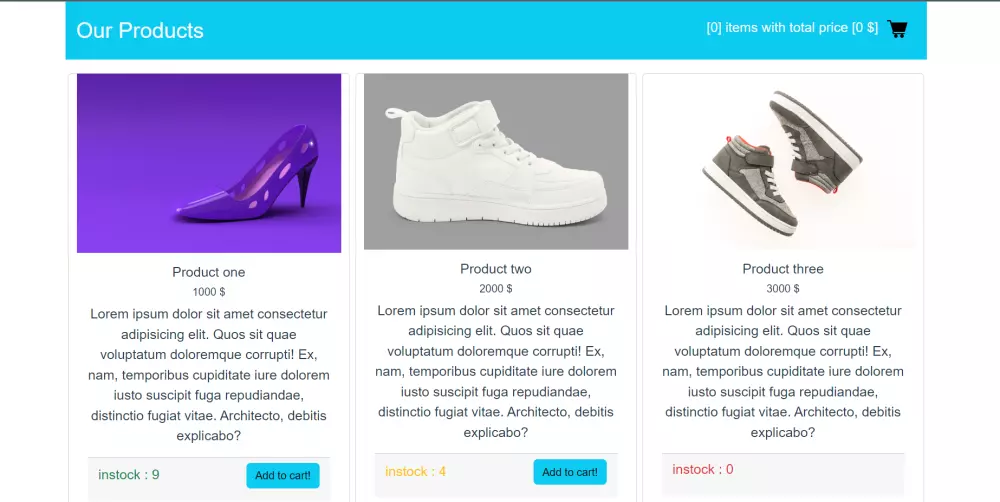1000x502 pixels.
Task: Click the grey kids shoes image
Action: [x=783, y=161]
